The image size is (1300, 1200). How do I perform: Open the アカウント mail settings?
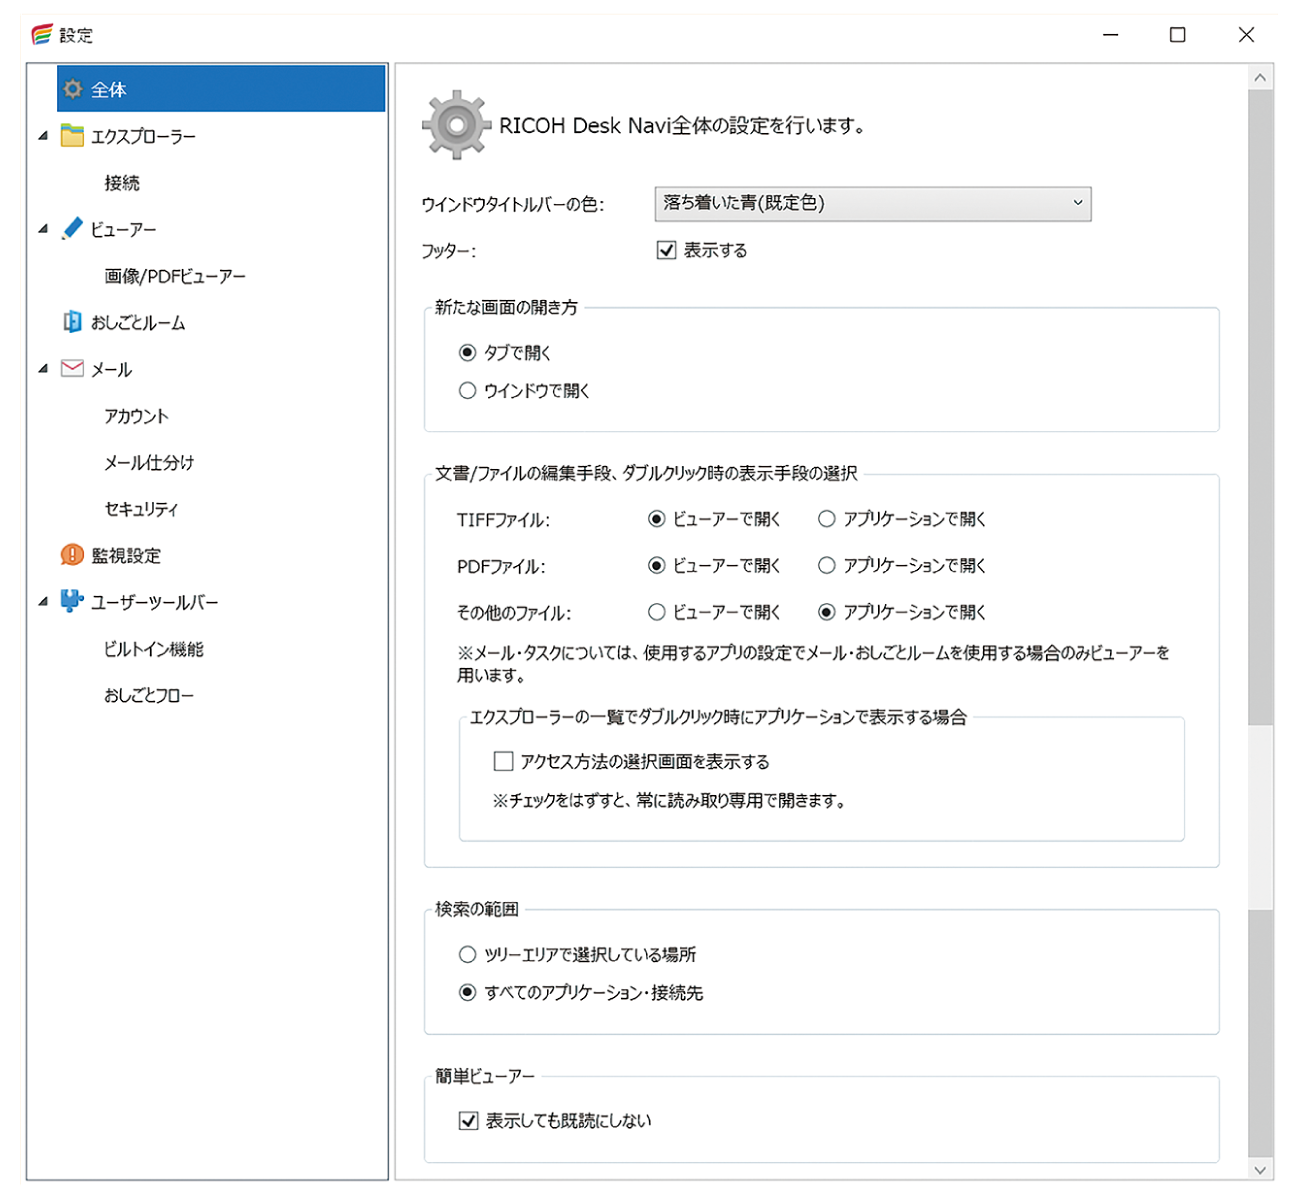137,416
